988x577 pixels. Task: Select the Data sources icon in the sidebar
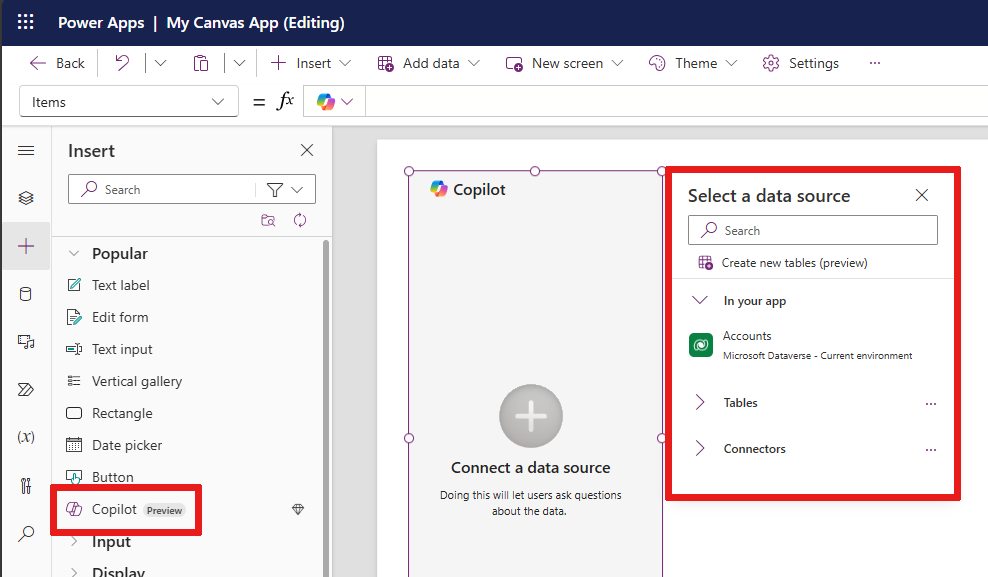[26, 293]
